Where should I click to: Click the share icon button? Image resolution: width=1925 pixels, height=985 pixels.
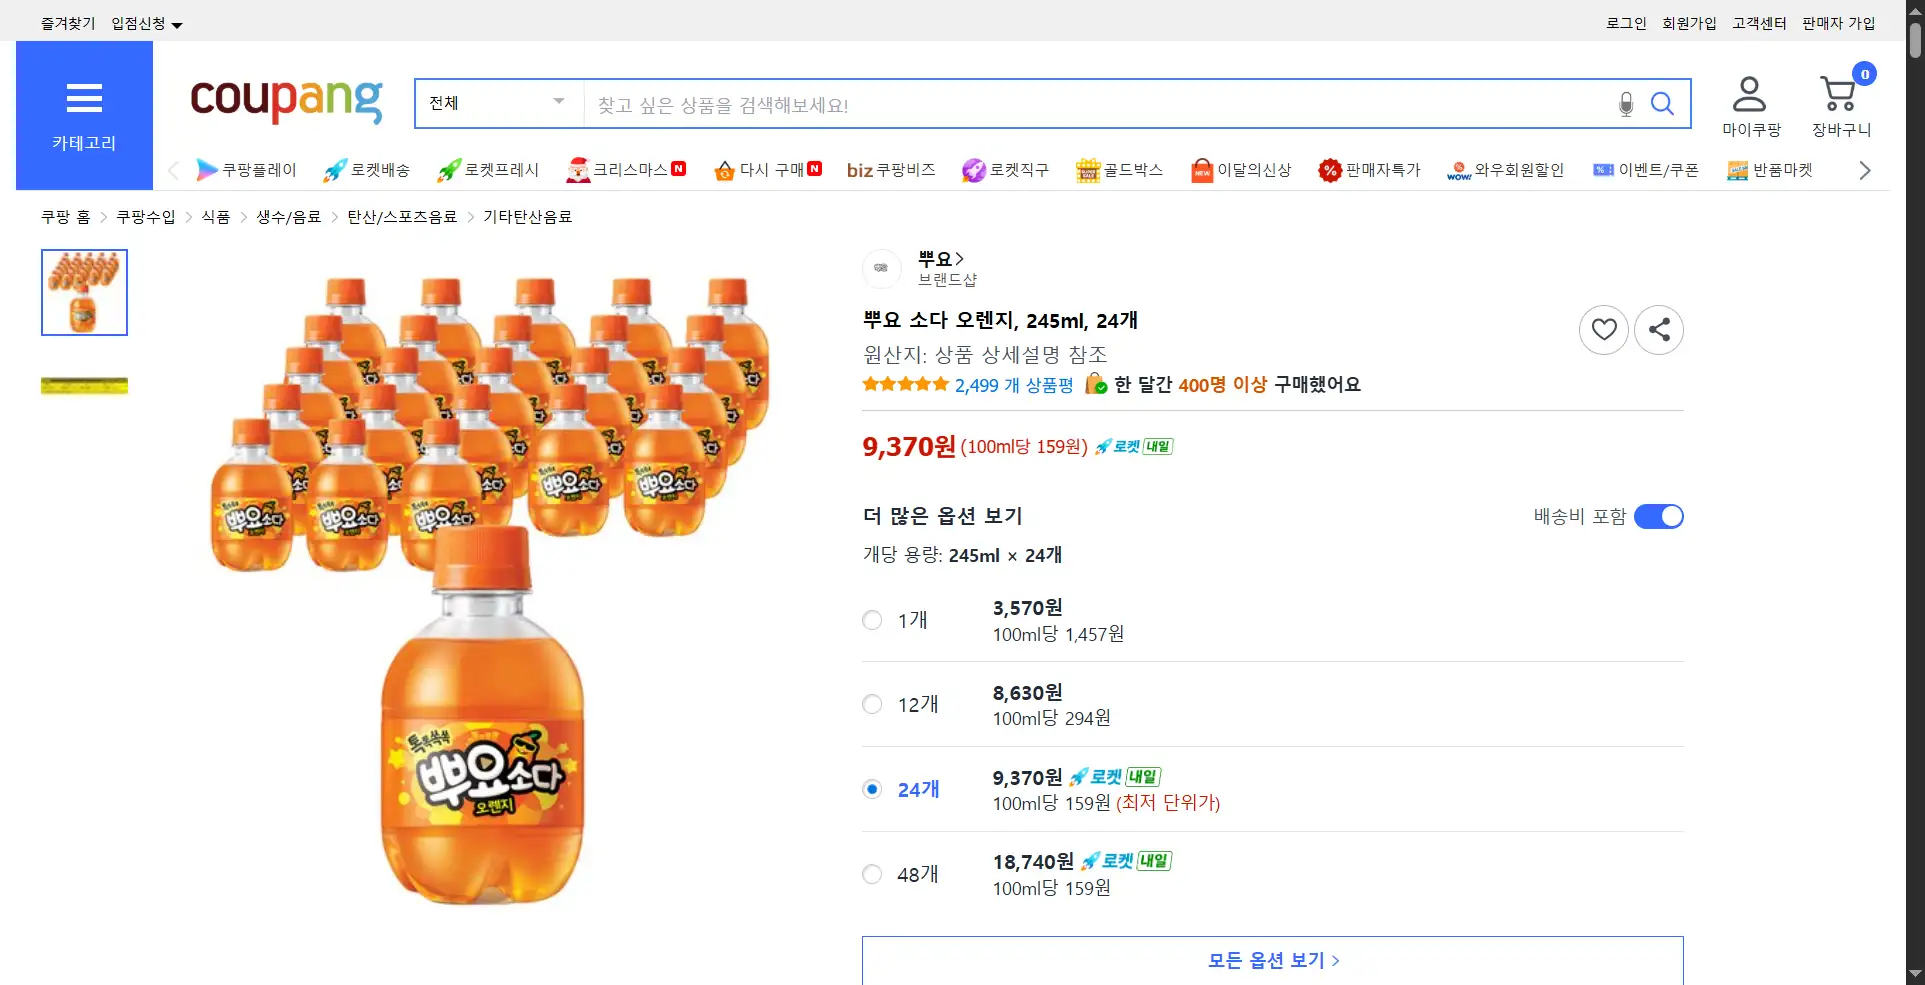click(x=1659, y=330)
